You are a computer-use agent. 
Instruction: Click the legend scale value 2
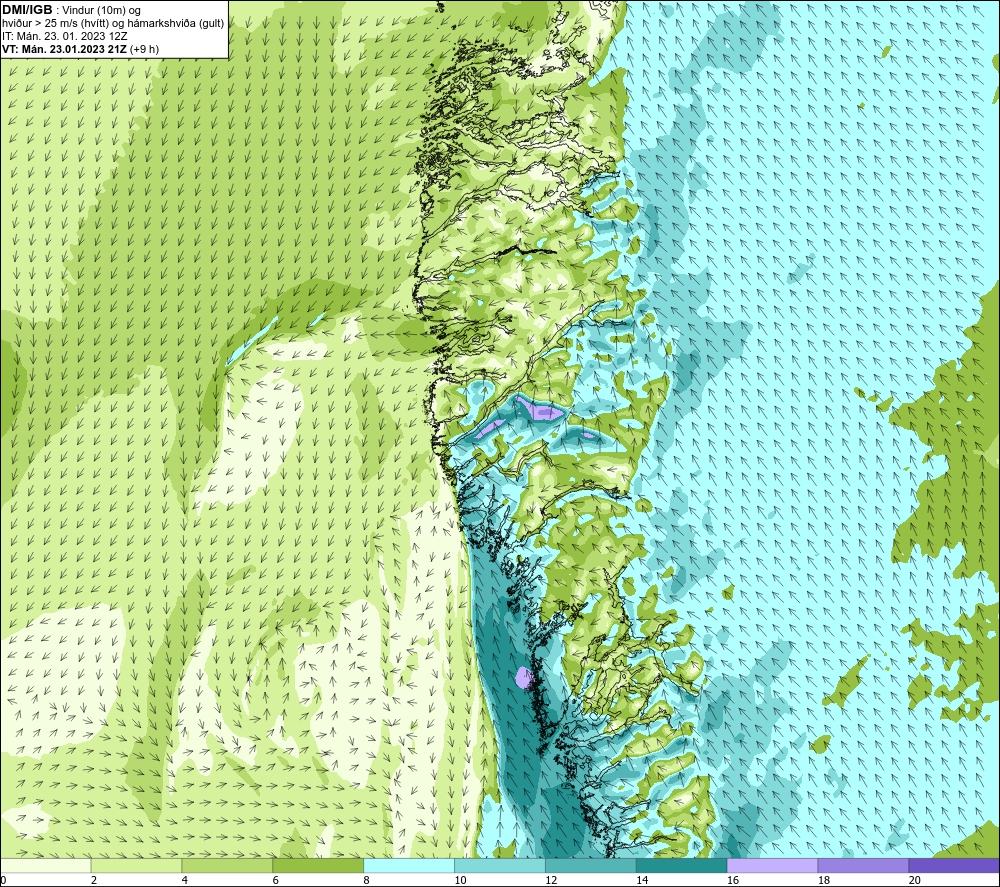tap(94, 880)
